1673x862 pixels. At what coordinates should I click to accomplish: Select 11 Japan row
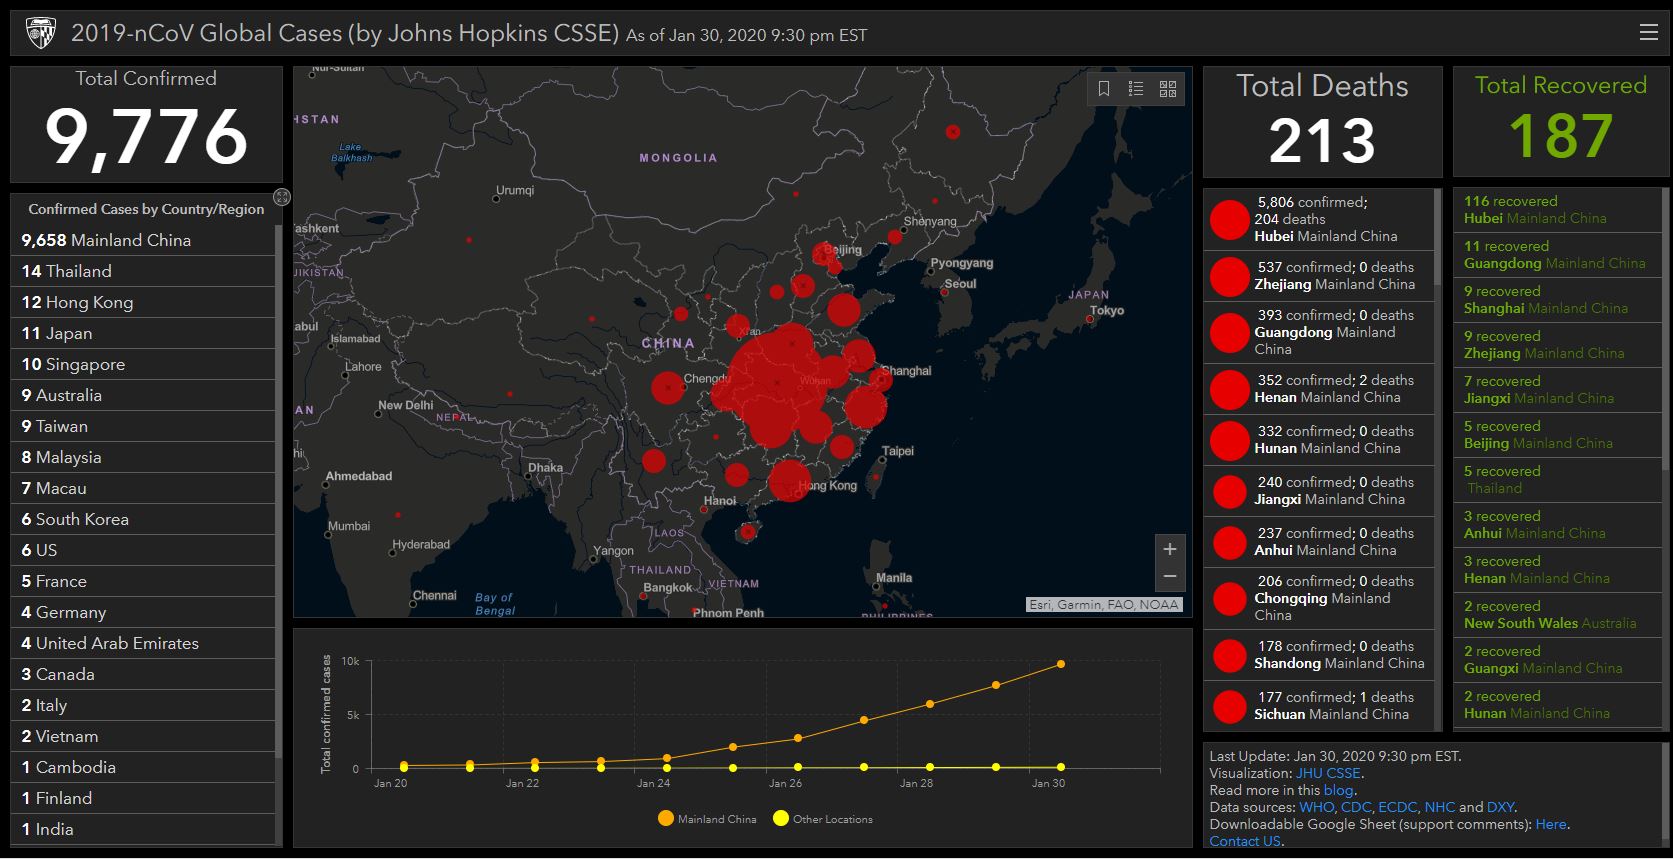click(x=143, y=333)
